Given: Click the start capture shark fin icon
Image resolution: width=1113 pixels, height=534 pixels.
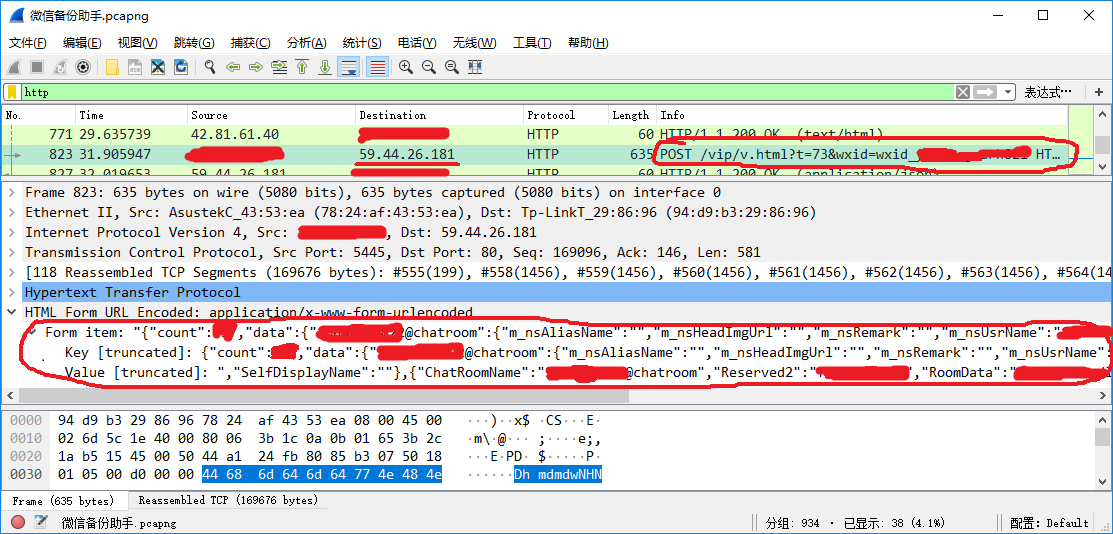Looking at the screenshot, I should point(14,67).
